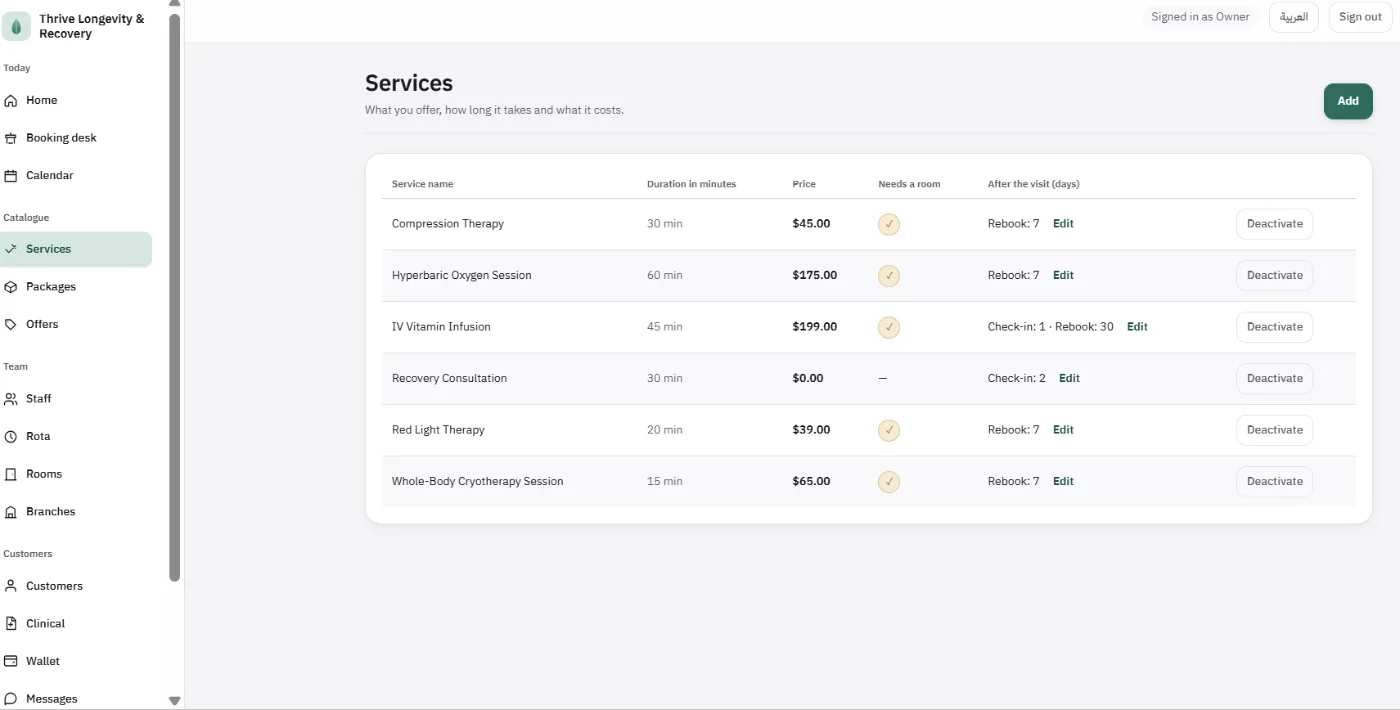Click the 60 min duration value
This screenshot has width=1400, height=710.
(x=665, y=275)
